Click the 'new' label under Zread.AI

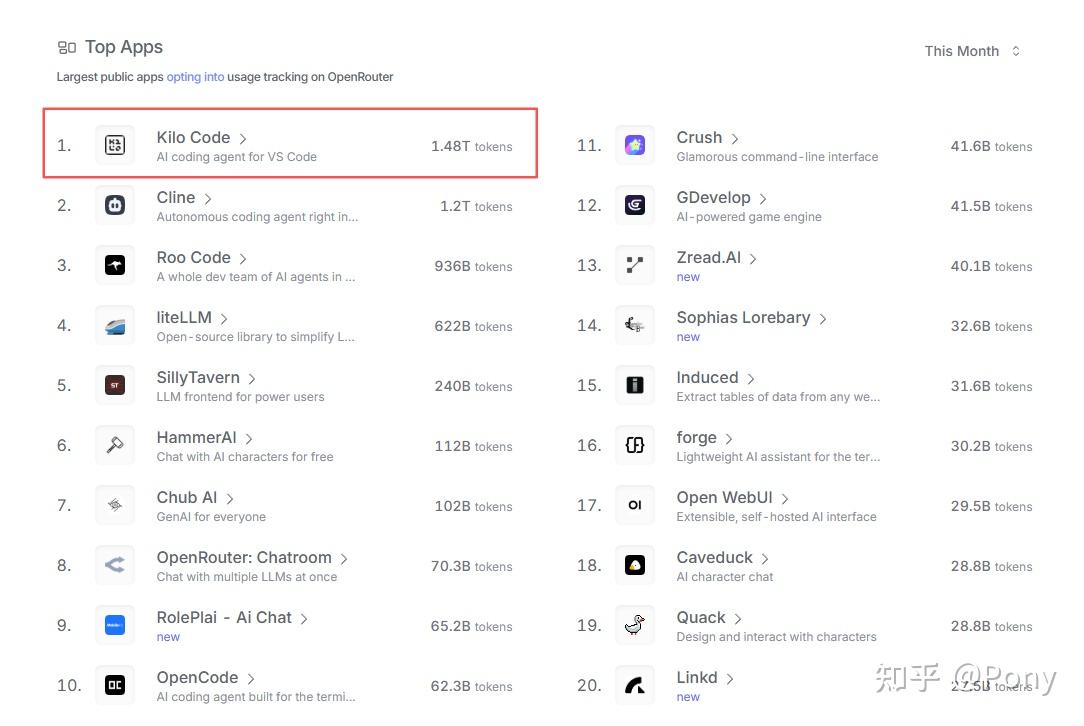point(688,277)
